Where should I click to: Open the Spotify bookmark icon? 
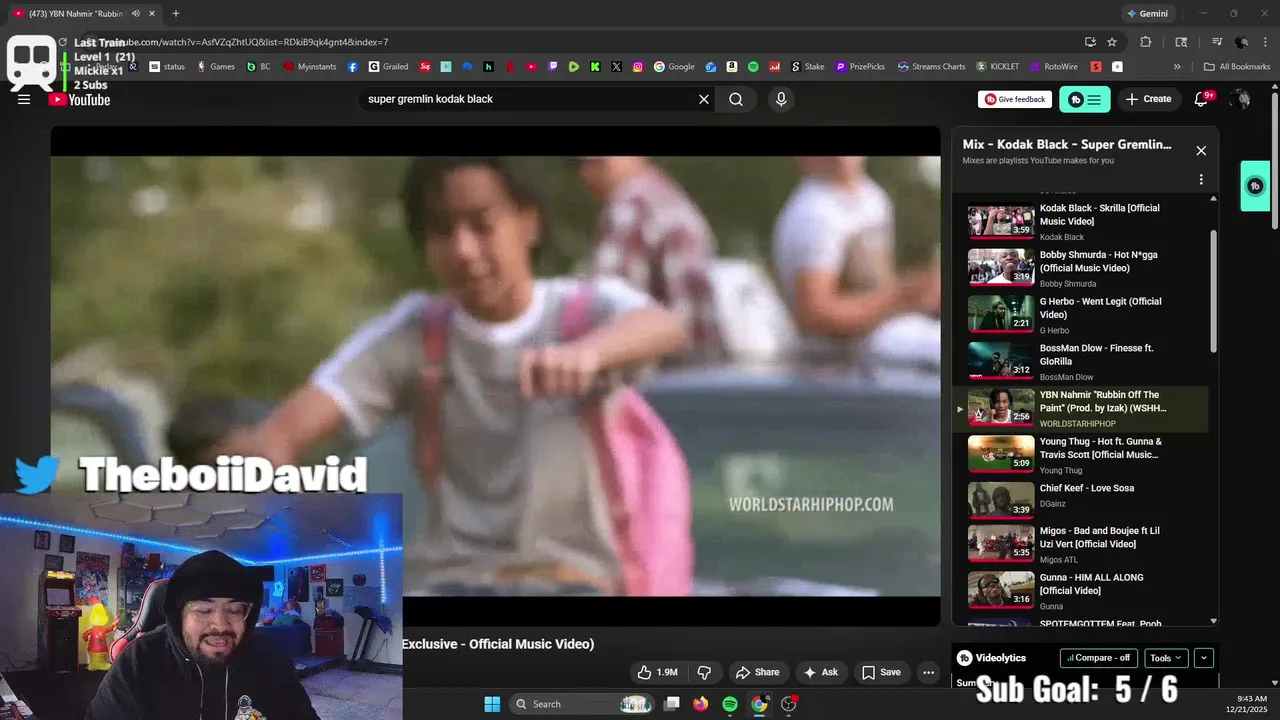pyautogui.click(x=753, y=67)
